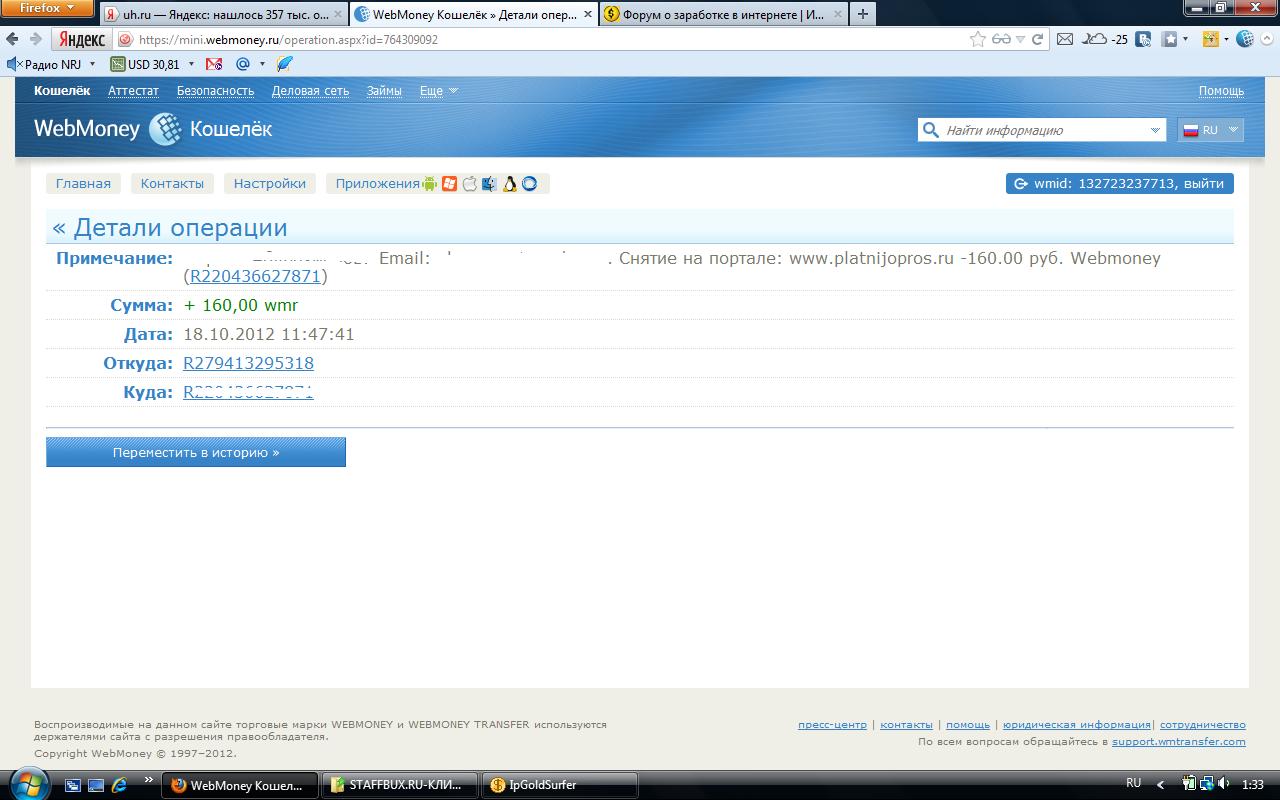The height and width of the screenshot is (800, 1280).
Task: Open IpGoldSurfer from the taskbar
Action: coord(558,785)
